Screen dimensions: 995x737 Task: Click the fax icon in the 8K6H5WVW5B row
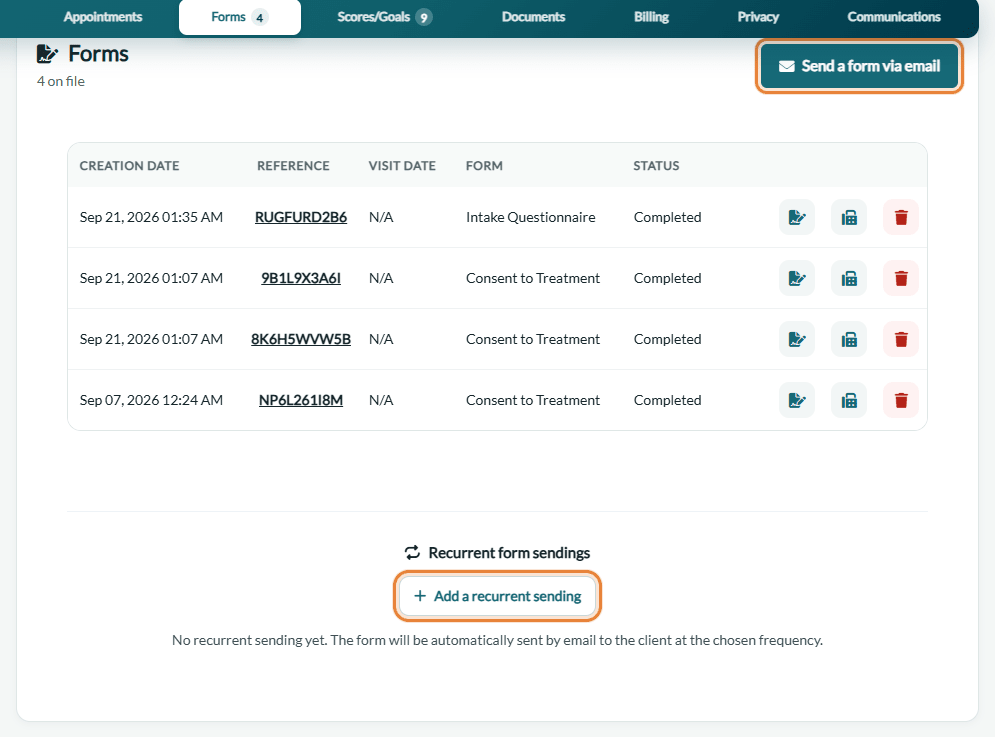click(x=848, y=339)
